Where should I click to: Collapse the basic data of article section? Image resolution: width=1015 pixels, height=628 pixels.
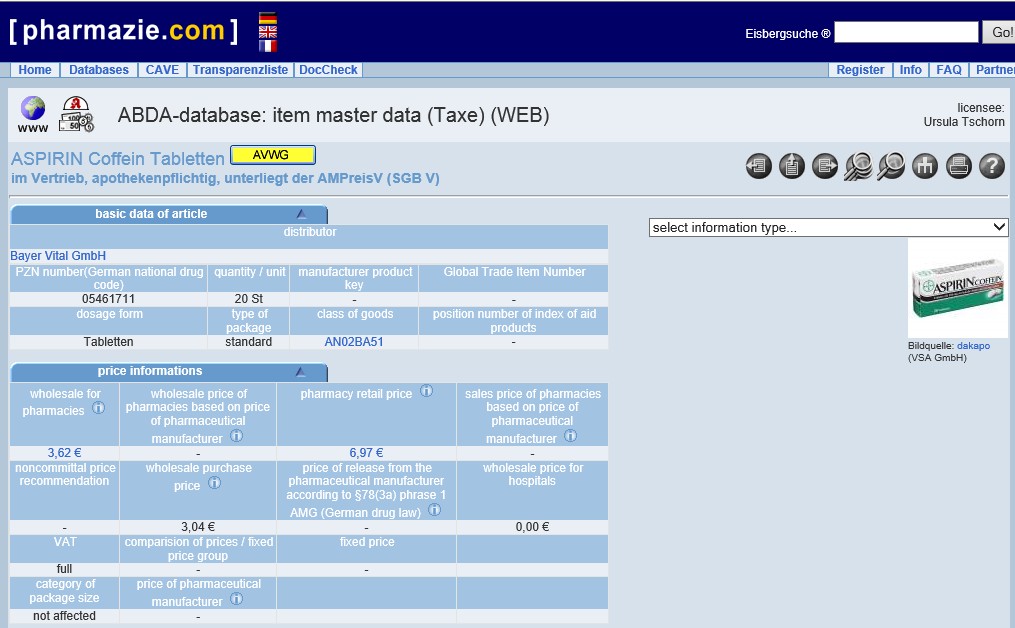pos(302,214)
